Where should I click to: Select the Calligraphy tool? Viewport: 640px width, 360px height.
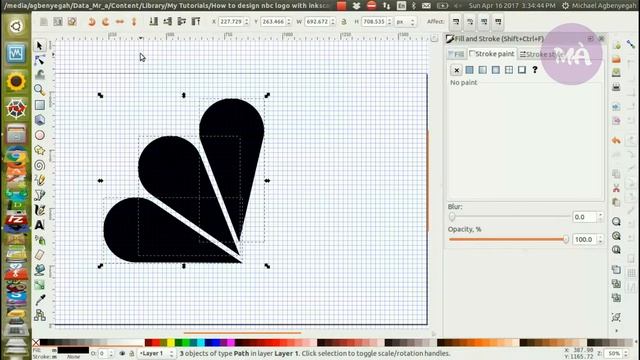40,210
